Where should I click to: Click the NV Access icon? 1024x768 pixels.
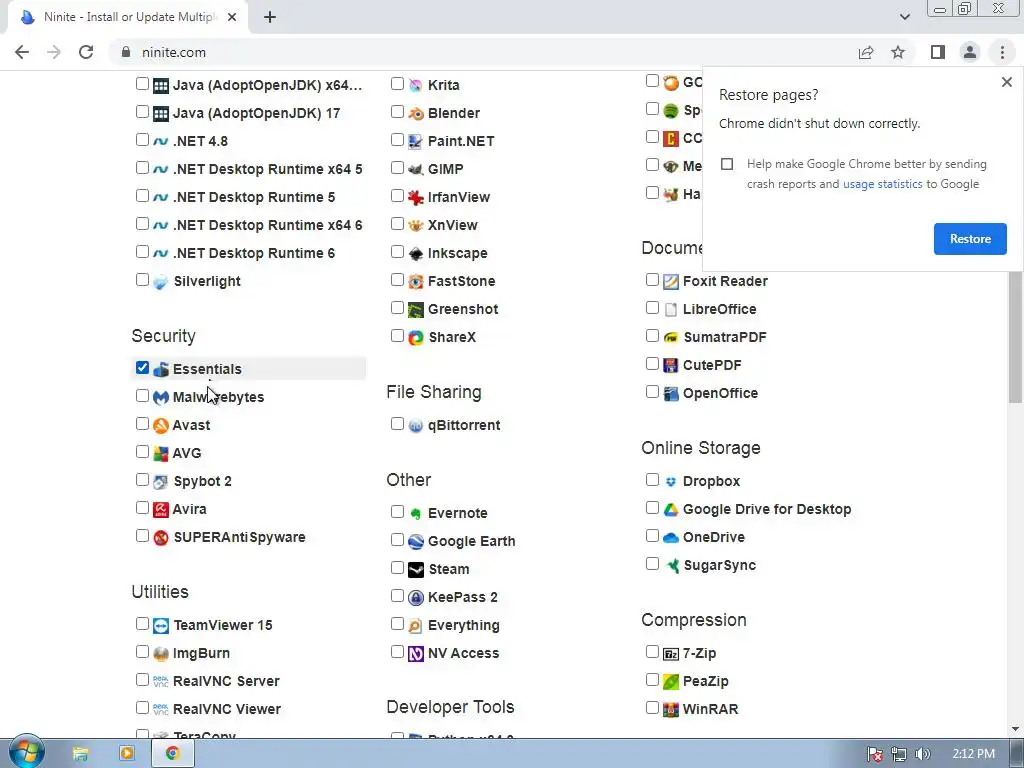pyautogui.click(x=416, y=654)
